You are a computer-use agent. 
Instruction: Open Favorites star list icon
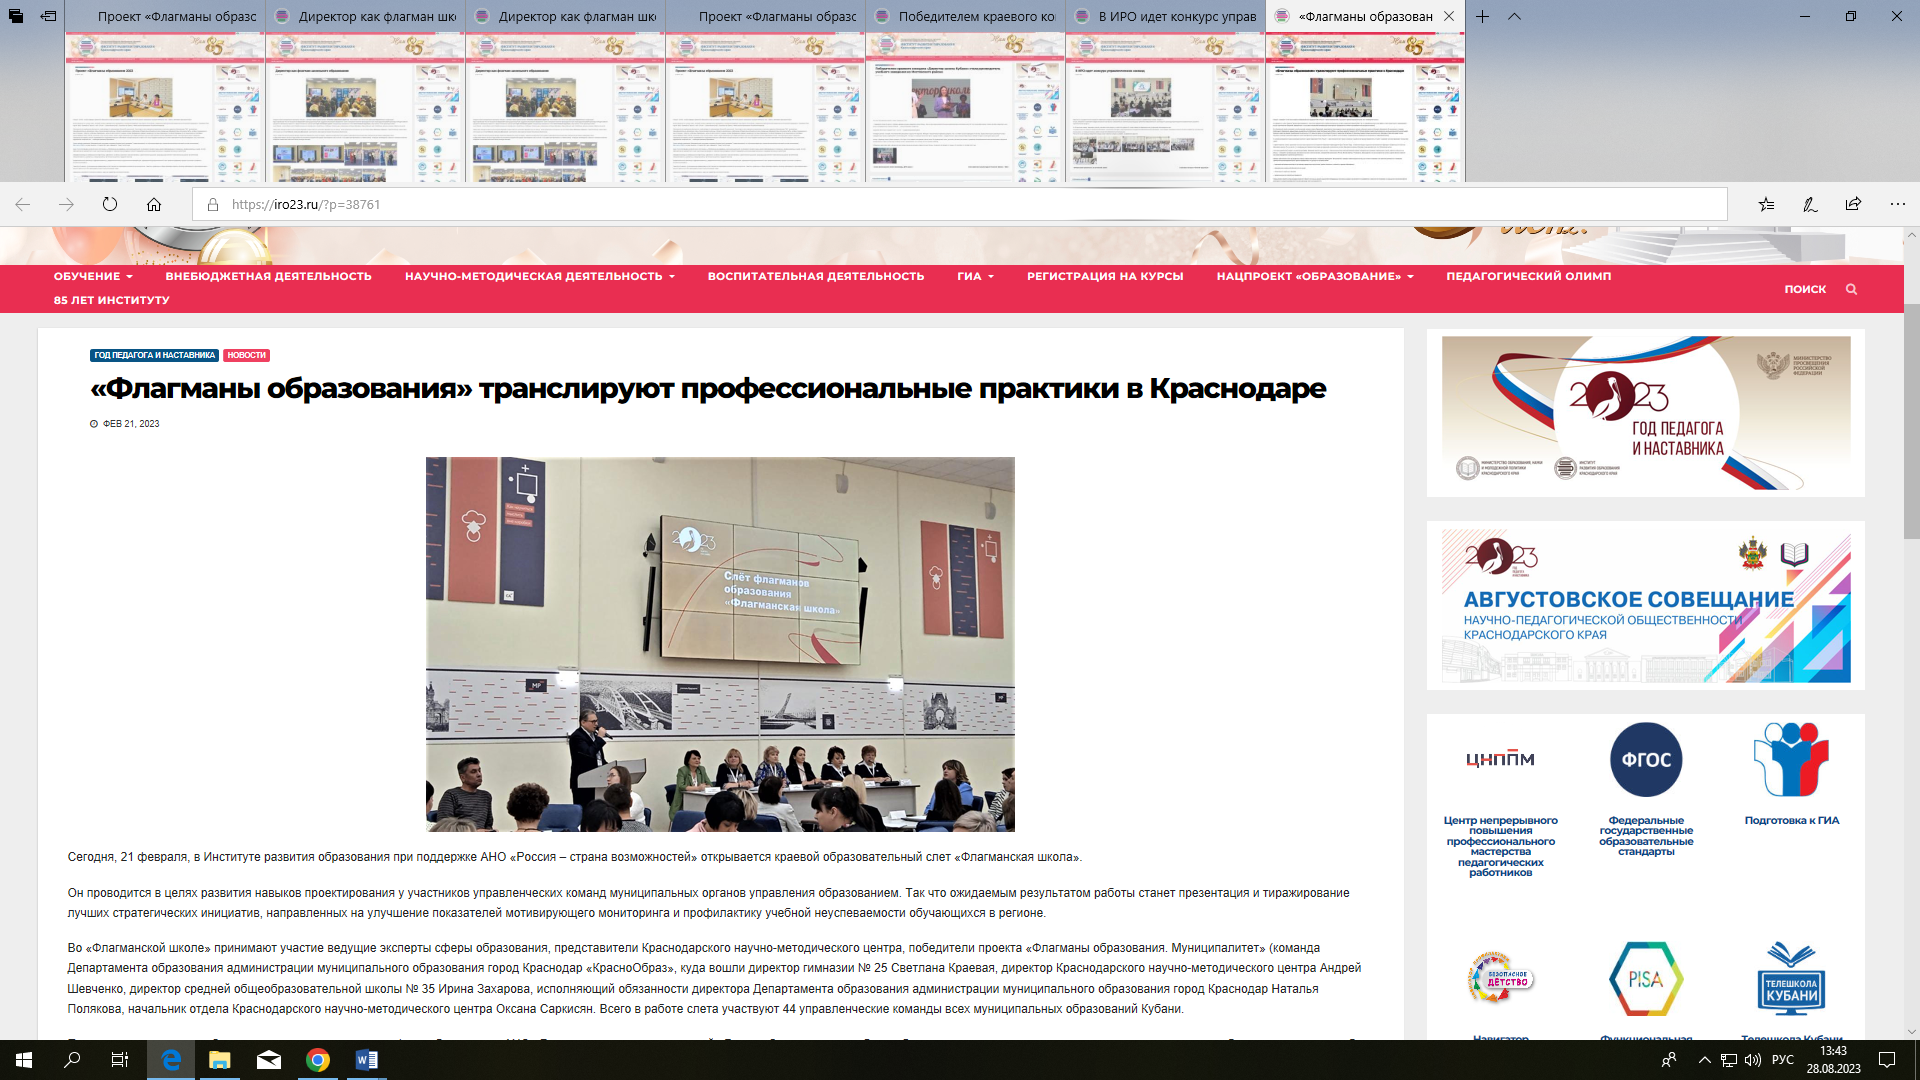click(x=1766, y=204)
